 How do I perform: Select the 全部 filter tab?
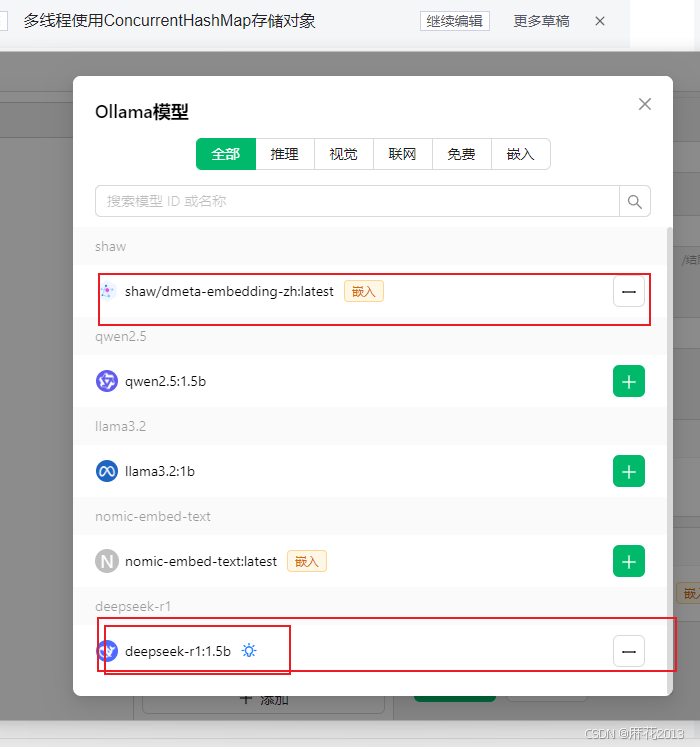pos(226,154)
